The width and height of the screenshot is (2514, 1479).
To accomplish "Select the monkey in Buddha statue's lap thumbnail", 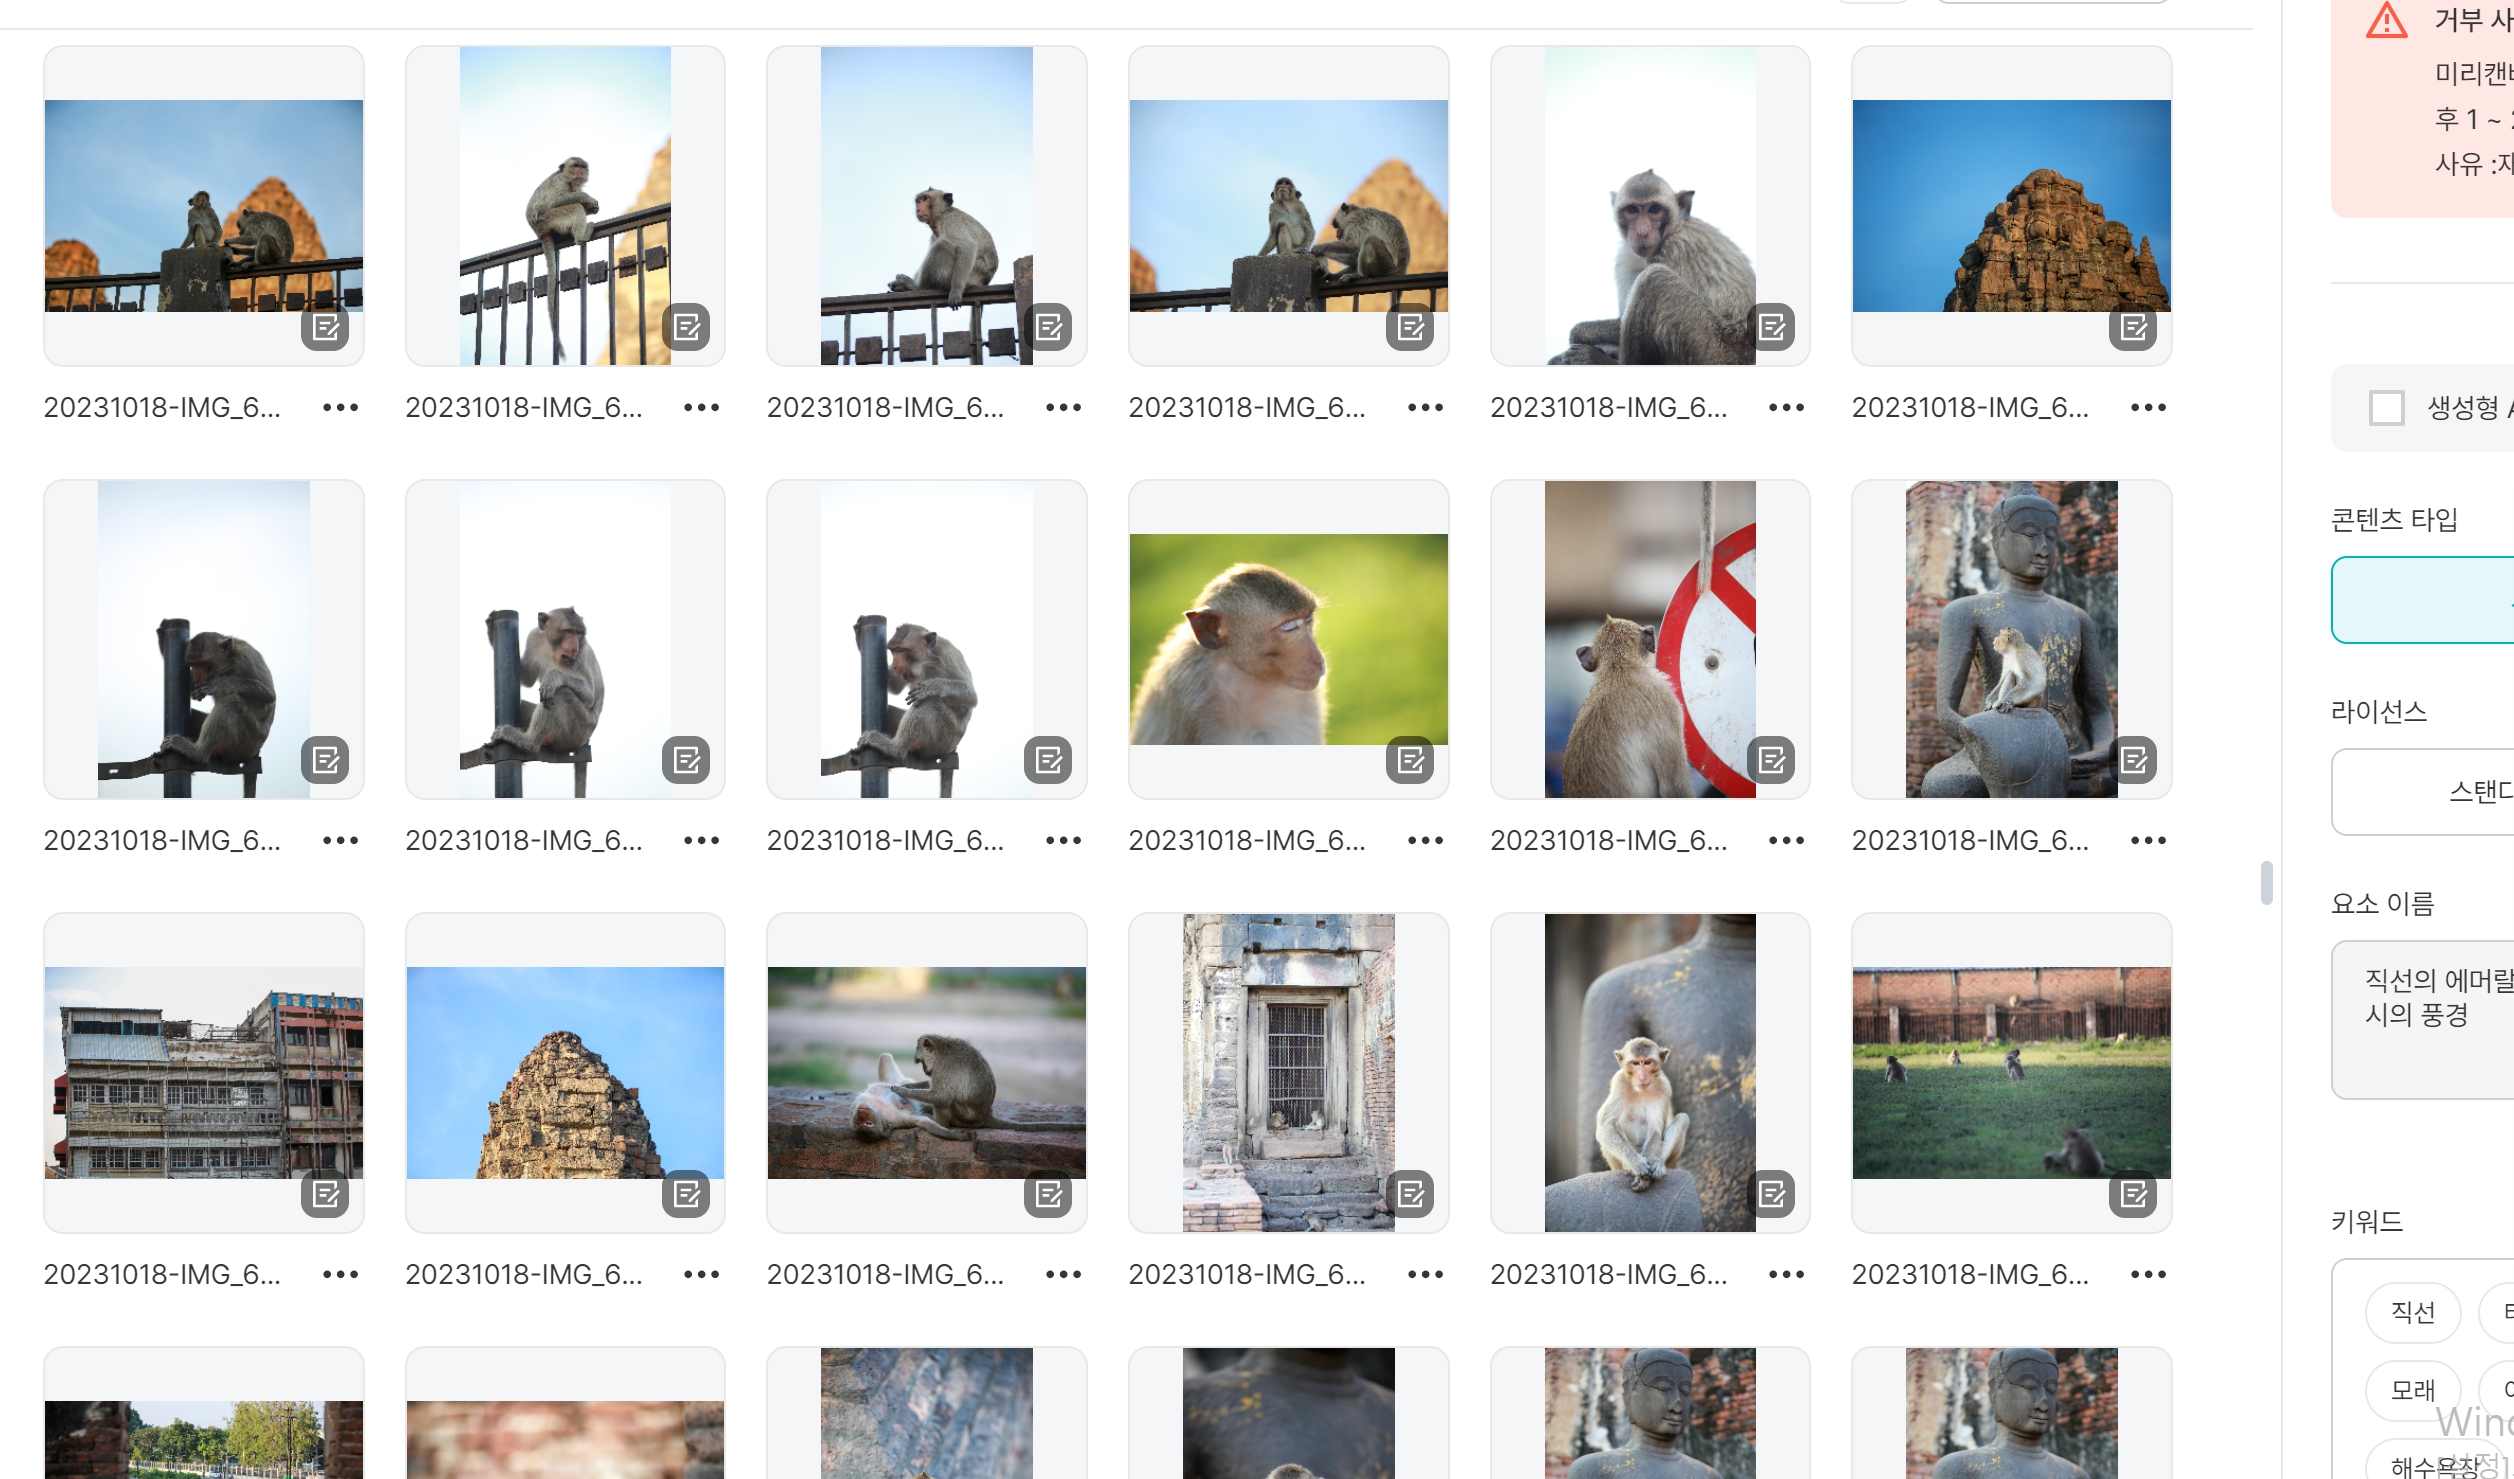I will pos(2012,640).
